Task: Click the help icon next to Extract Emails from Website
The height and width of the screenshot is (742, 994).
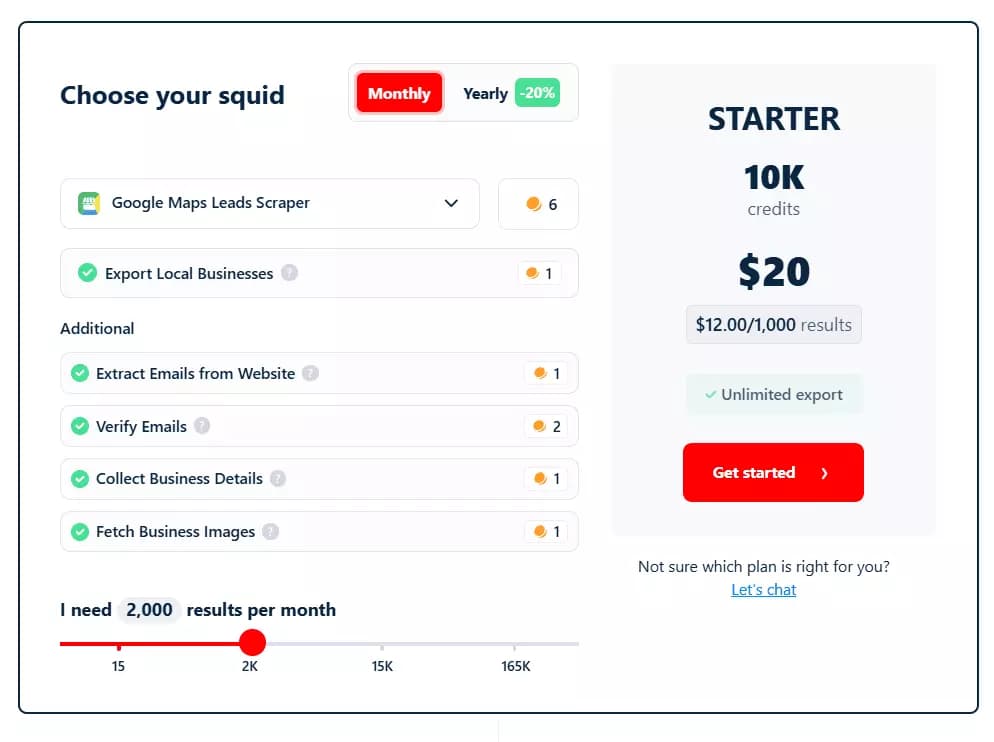Action: pyautogui.click(x=313, y=374)
